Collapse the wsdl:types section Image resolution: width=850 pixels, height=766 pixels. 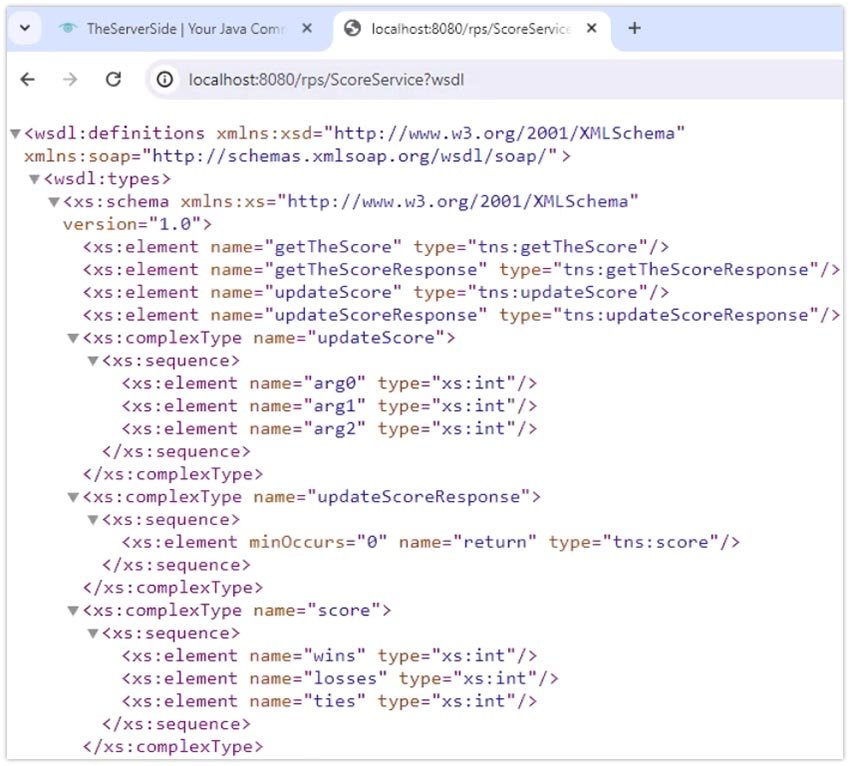click(x=36, y=178)
